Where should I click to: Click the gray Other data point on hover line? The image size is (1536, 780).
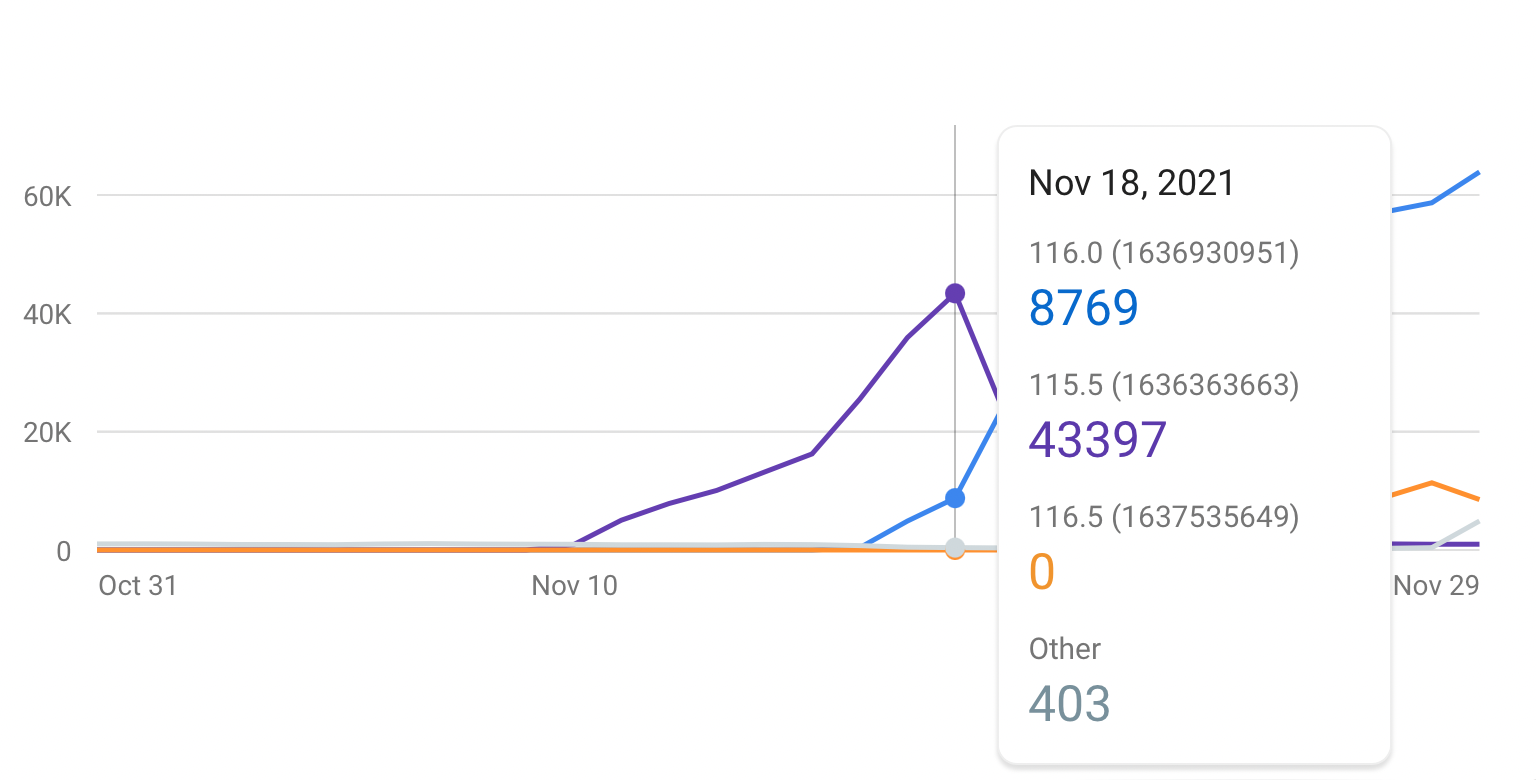(955, 547)
